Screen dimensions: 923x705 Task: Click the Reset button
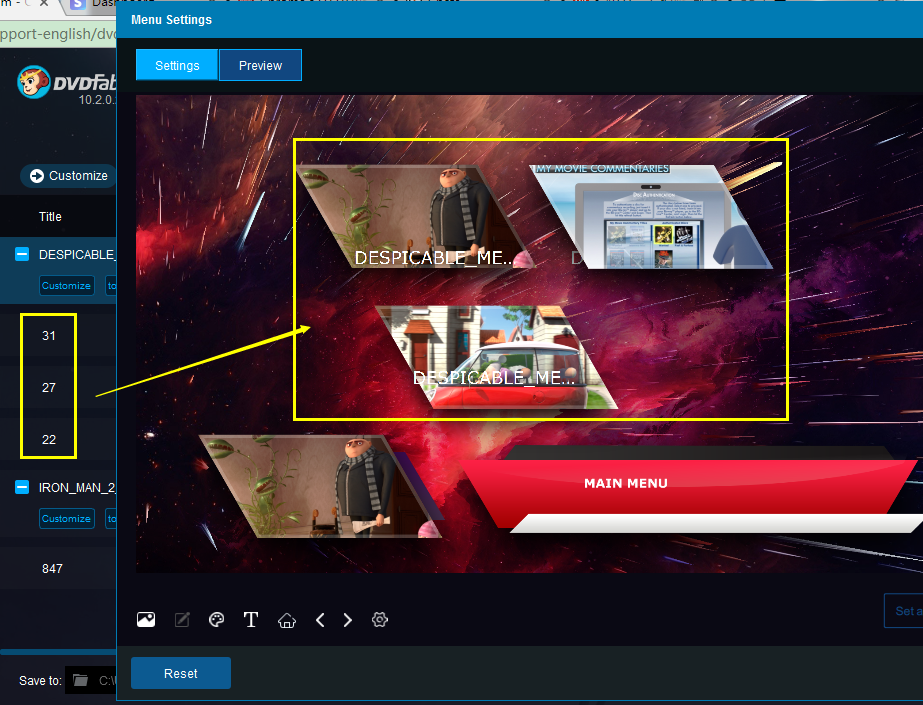coord(181,673)
